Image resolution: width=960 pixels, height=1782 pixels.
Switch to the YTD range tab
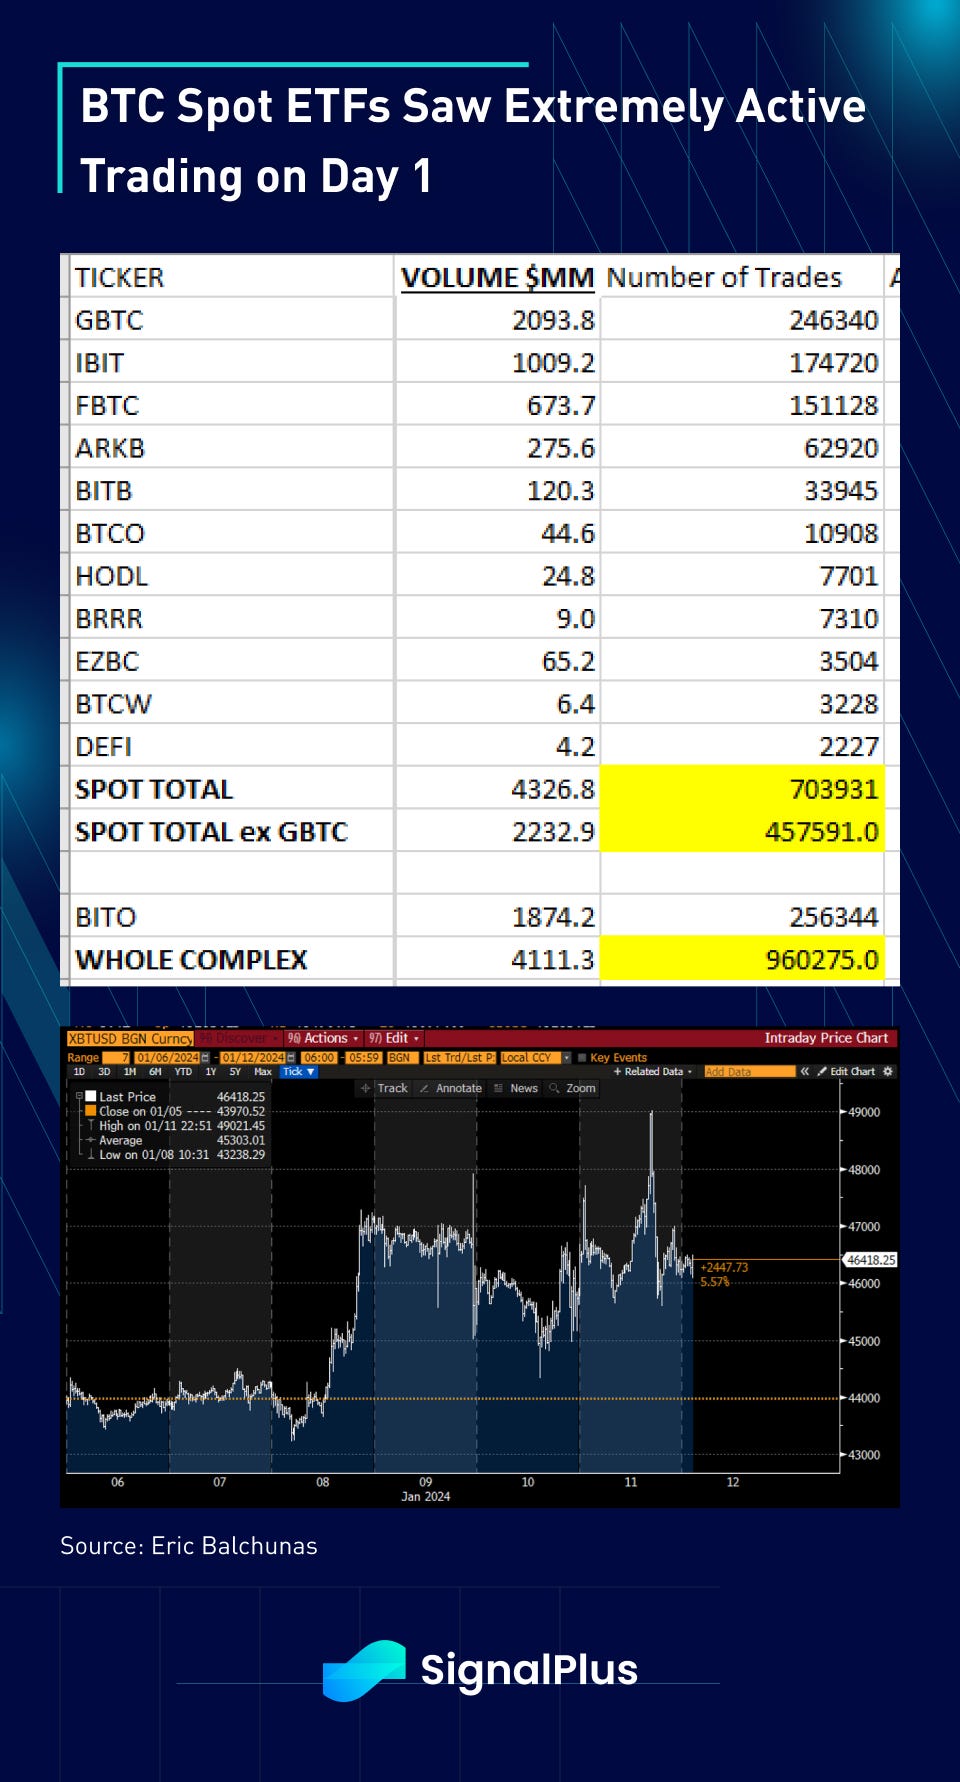(x=183, y=1071)
